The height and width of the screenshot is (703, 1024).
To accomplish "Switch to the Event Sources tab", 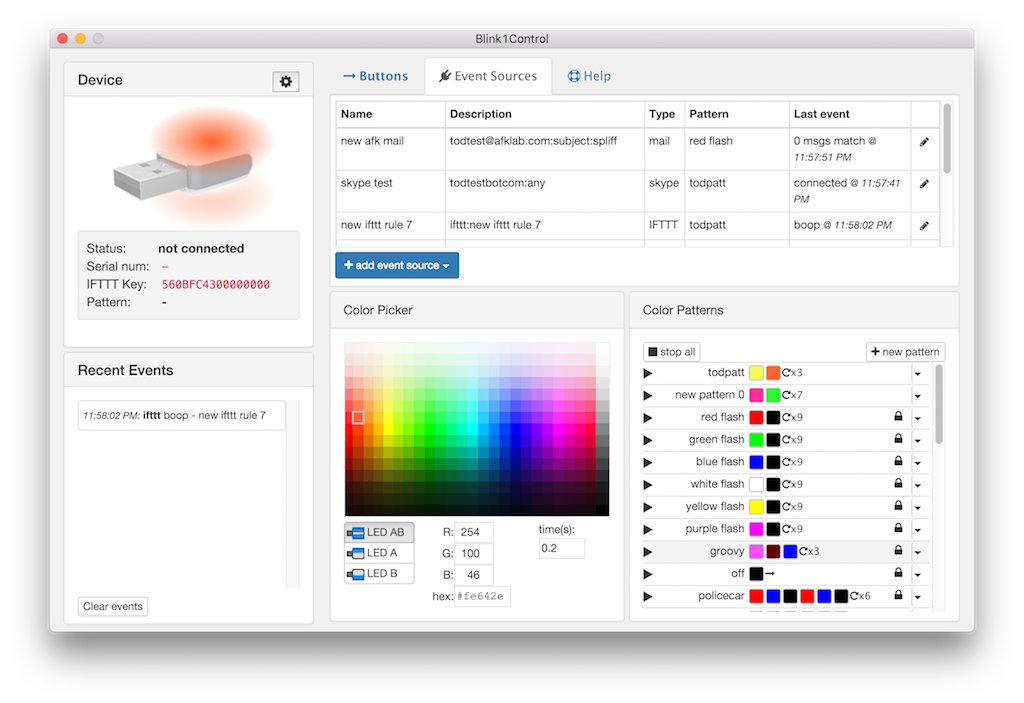I will coord(488,76).
